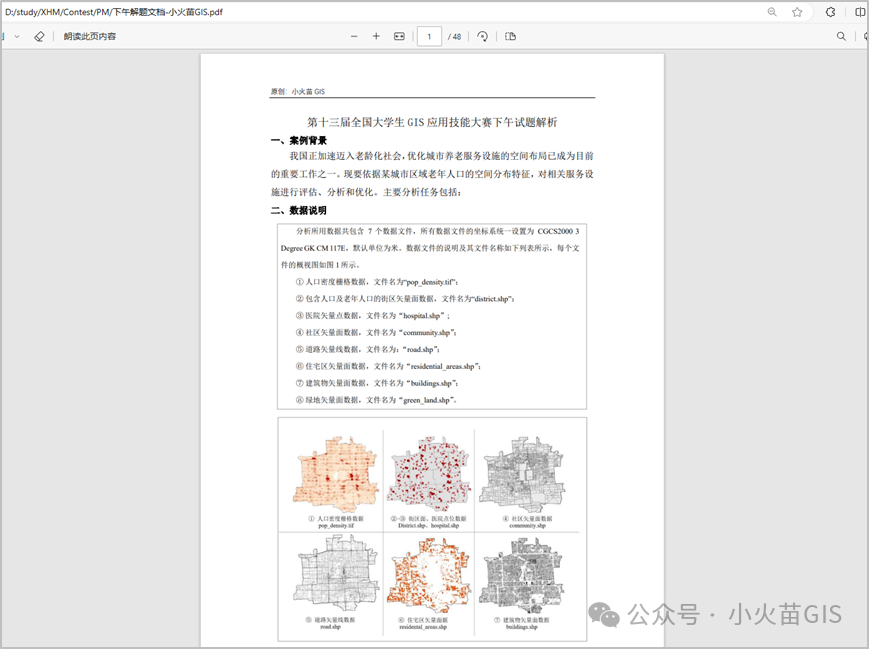Image resolution: width=869 pixels, height=649 pixels.
Task: Open search in PDF toolbar
Action: pos(841,37)
